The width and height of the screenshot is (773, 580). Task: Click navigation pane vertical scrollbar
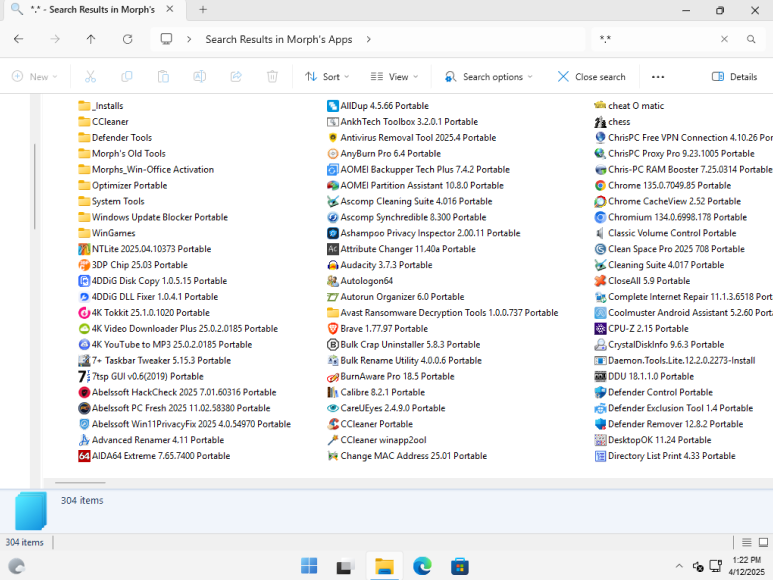(35, 186)
